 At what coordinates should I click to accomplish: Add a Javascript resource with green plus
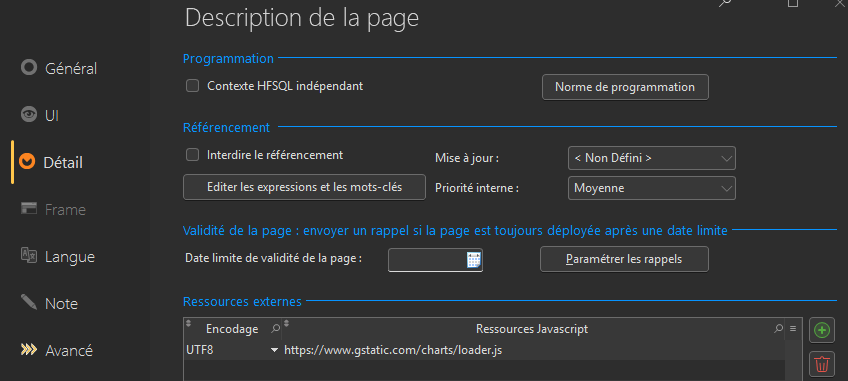pos(822,330)
